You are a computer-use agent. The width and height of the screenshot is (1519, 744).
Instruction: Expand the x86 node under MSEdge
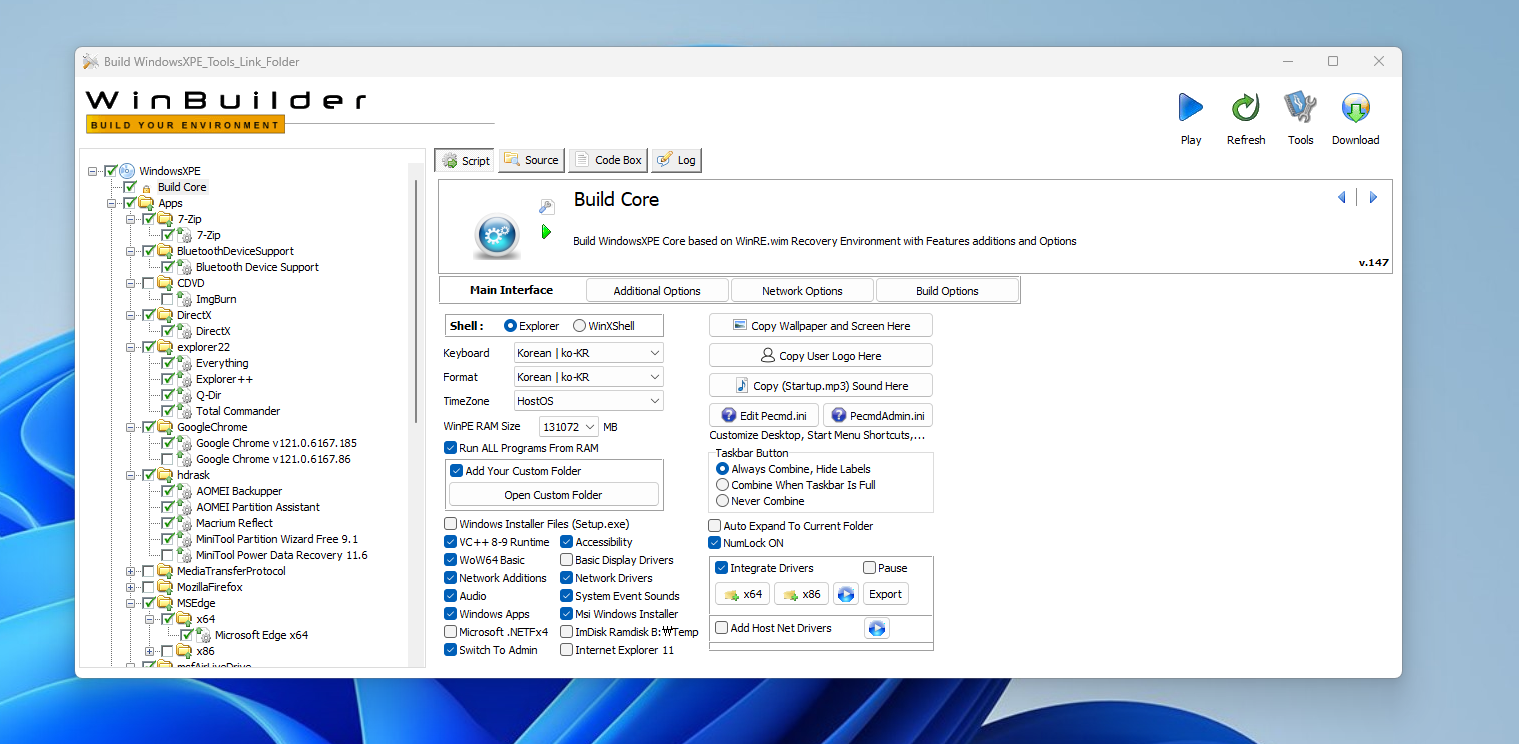150,651
